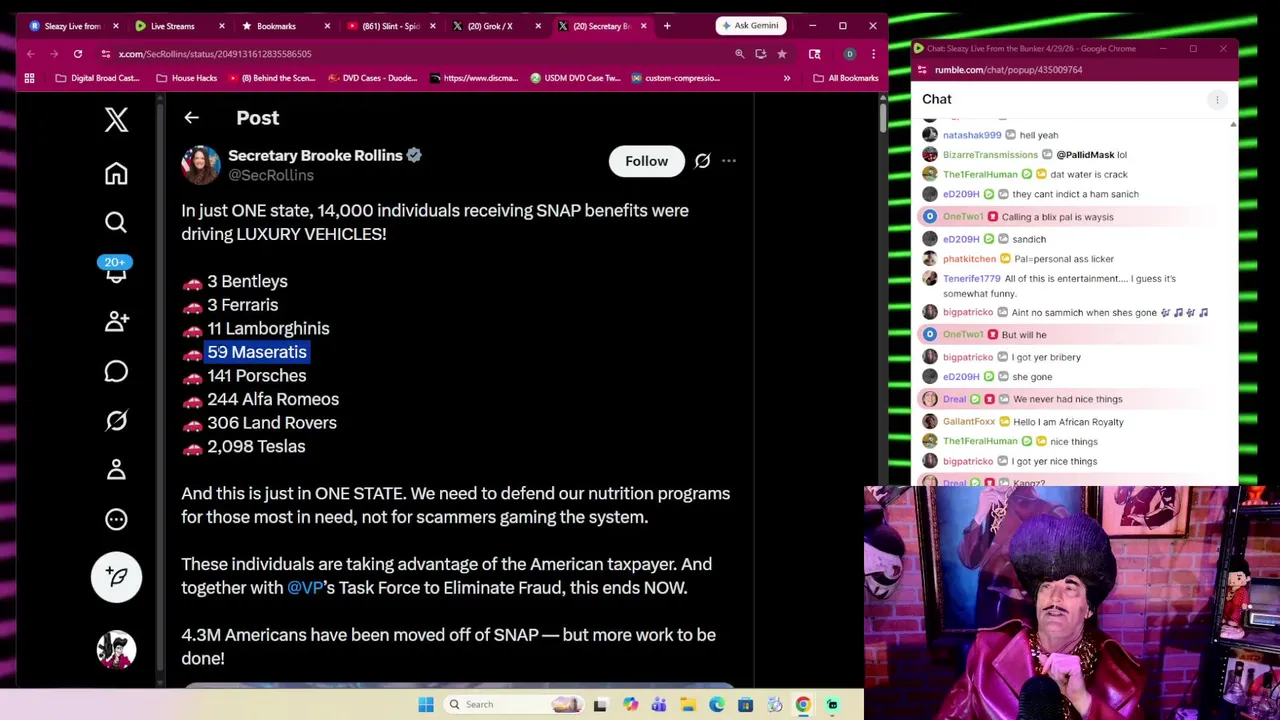Compose a new post
The width and height of the screenshot is (1280, 720).
pos(116,577)
